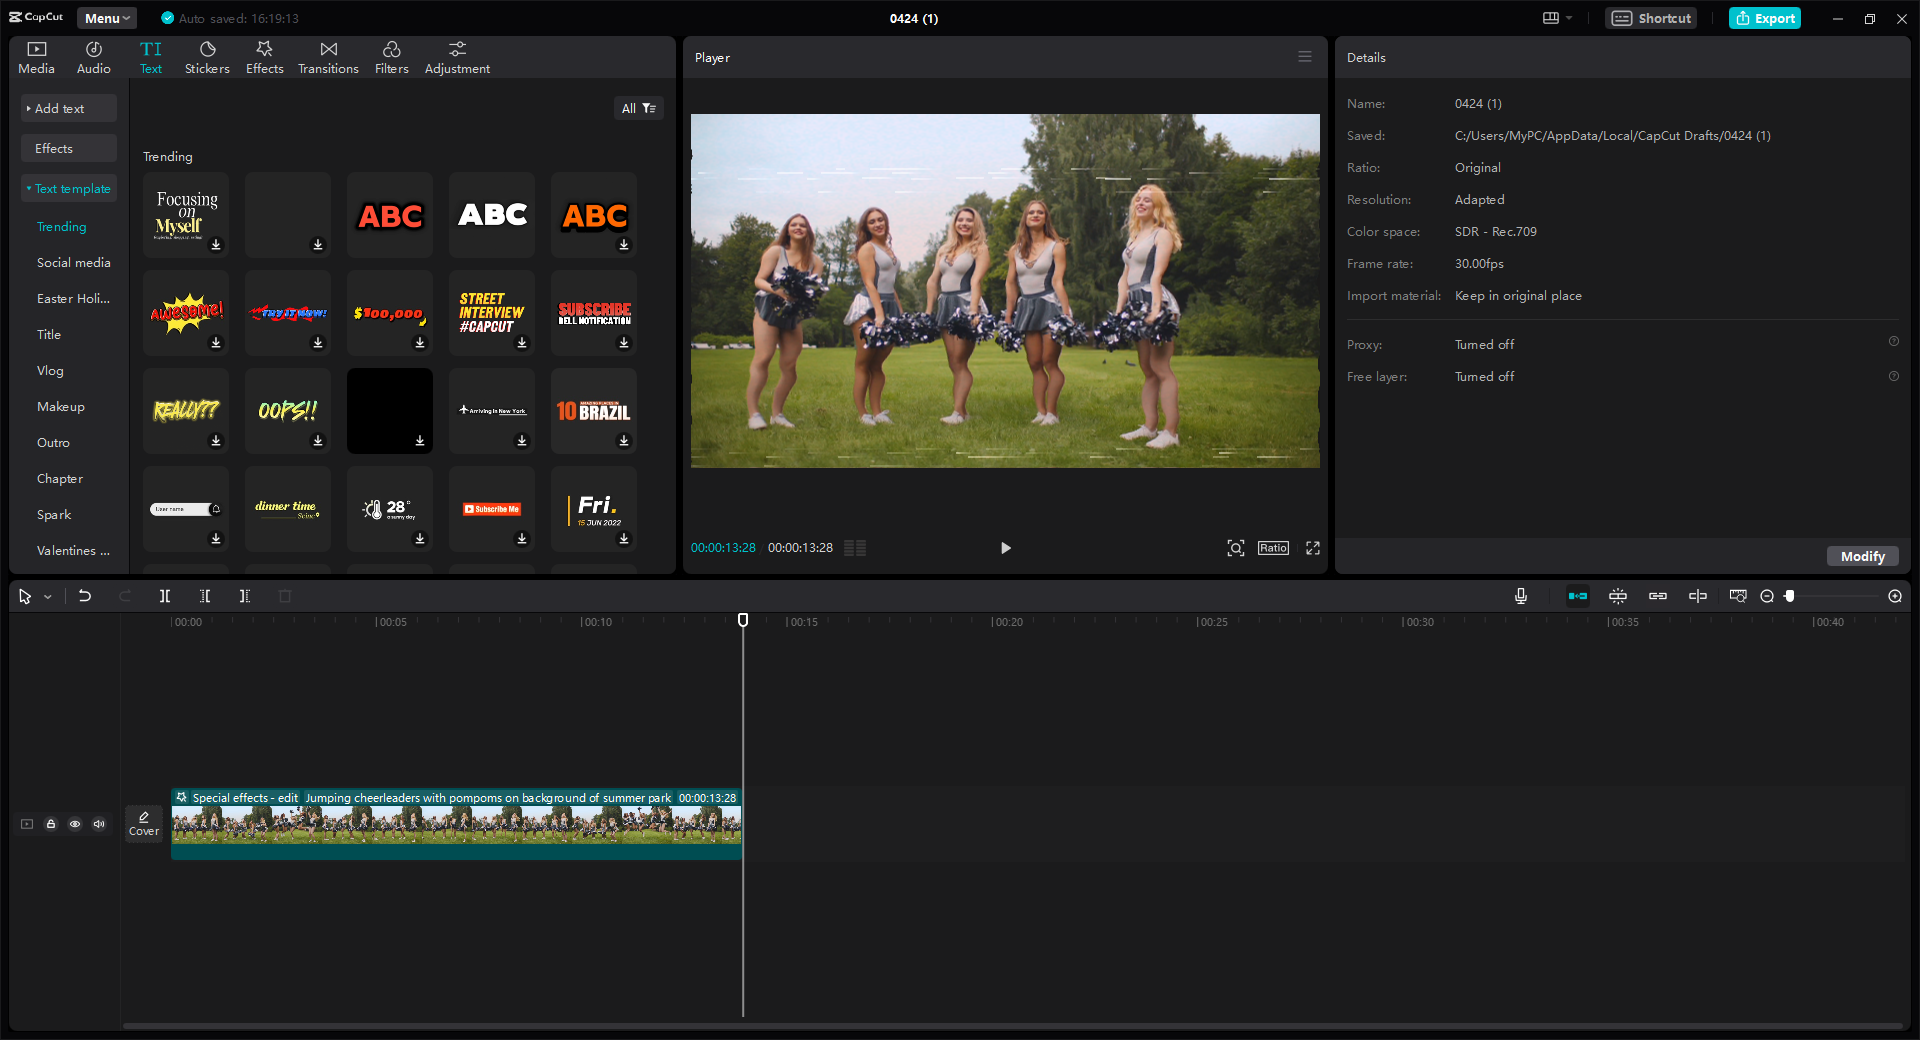
Task: Click the Undo icon
Action: 85,596
